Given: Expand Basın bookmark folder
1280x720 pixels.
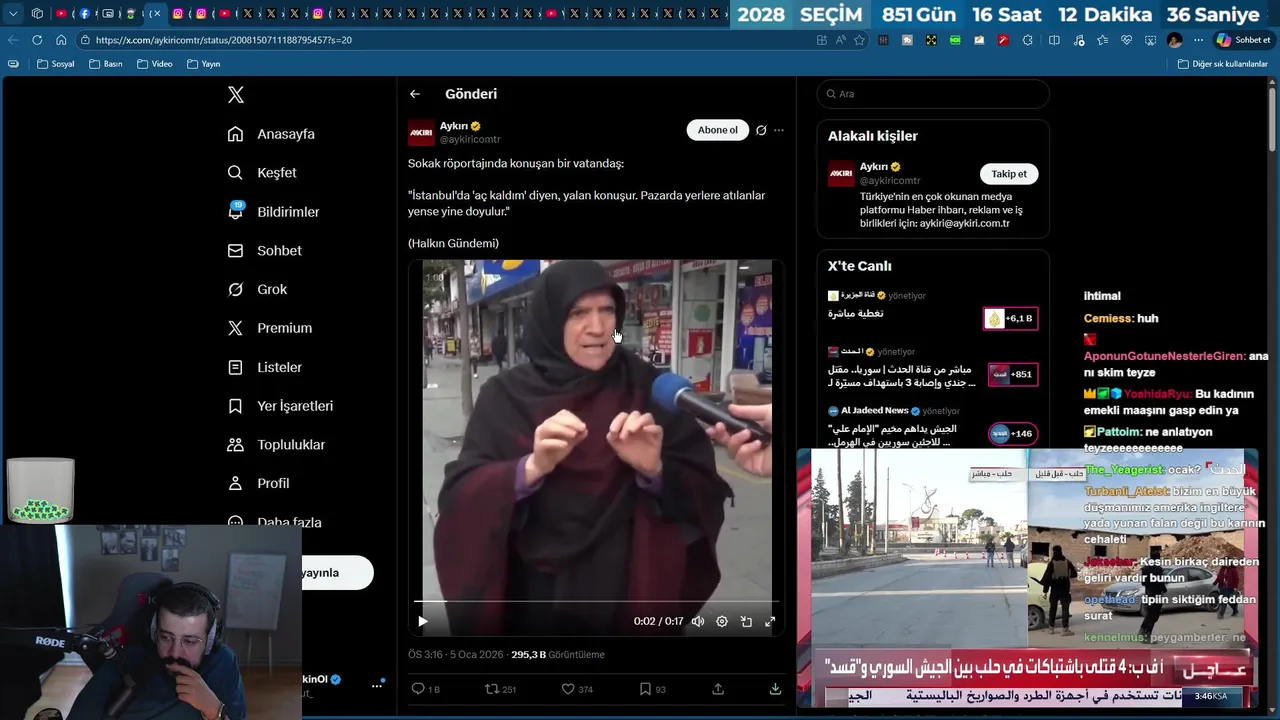Looking at the screenshot, I should 106,64.
